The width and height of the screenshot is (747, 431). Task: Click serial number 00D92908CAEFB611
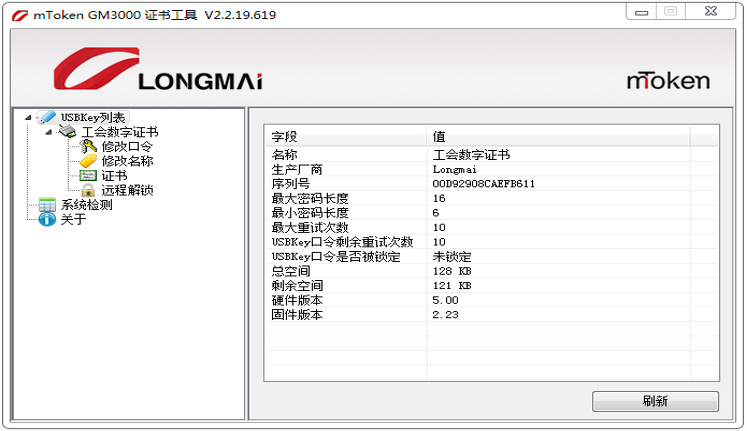484,183
